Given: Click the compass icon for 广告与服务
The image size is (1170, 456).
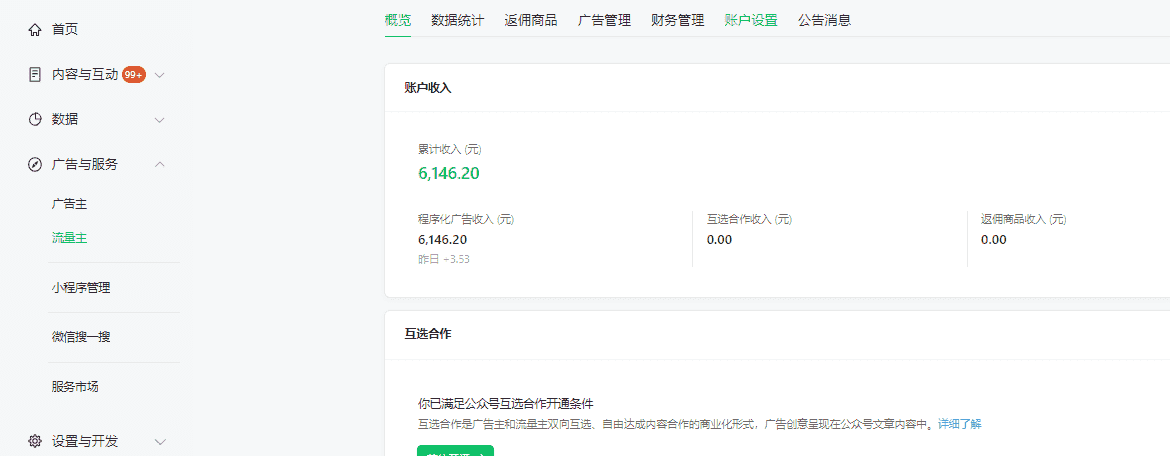Looking at the screenshot, I should point(35,164).
